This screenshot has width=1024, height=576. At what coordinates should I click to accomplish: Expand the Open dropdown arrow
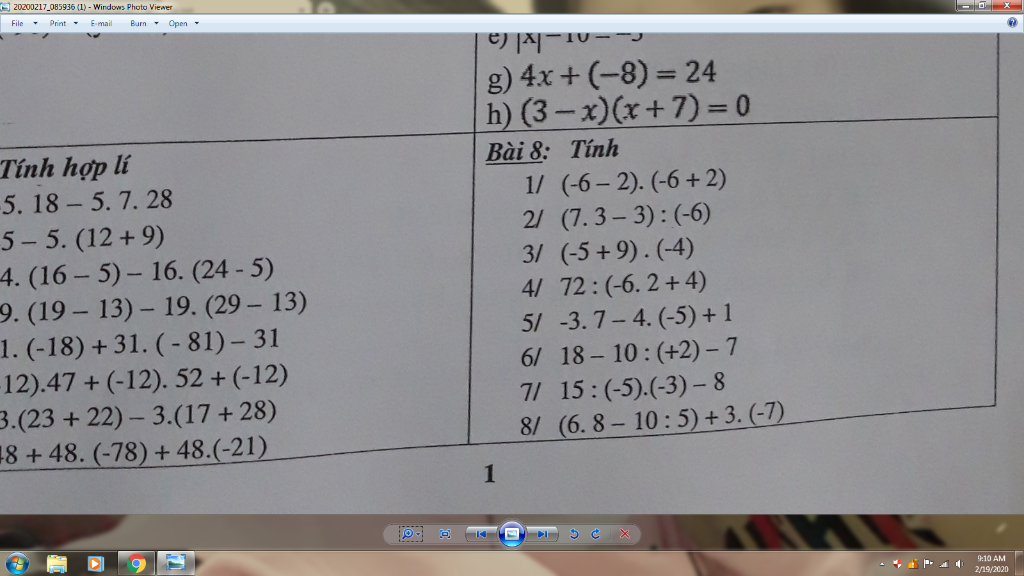tap(197, 24)
